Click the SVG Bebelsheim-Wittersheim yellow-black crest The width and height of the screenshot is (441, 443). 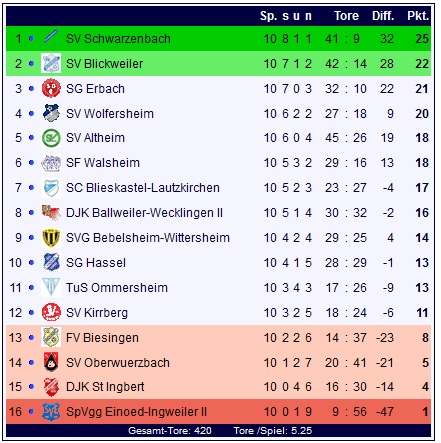point(51,238)
